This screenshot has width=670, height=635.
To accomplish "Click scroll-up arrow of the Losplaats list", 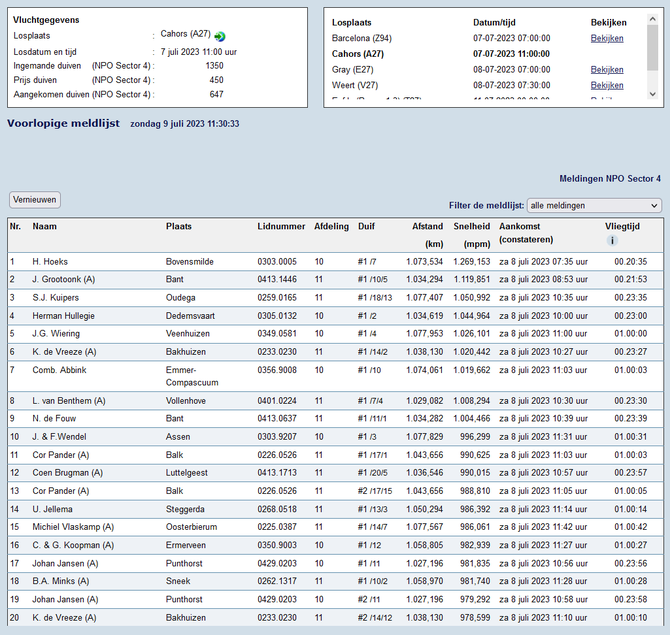I will 652,19.
